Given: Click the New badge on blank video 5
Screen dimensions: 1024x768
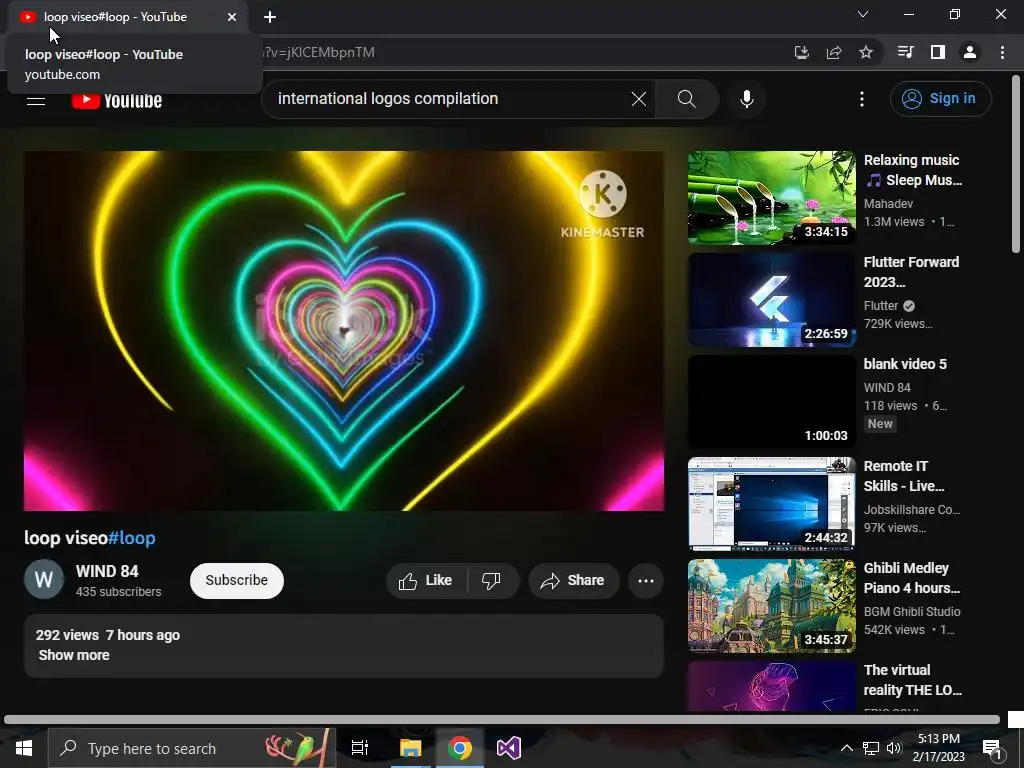Looking at the screenshot, I should (880, 424).
